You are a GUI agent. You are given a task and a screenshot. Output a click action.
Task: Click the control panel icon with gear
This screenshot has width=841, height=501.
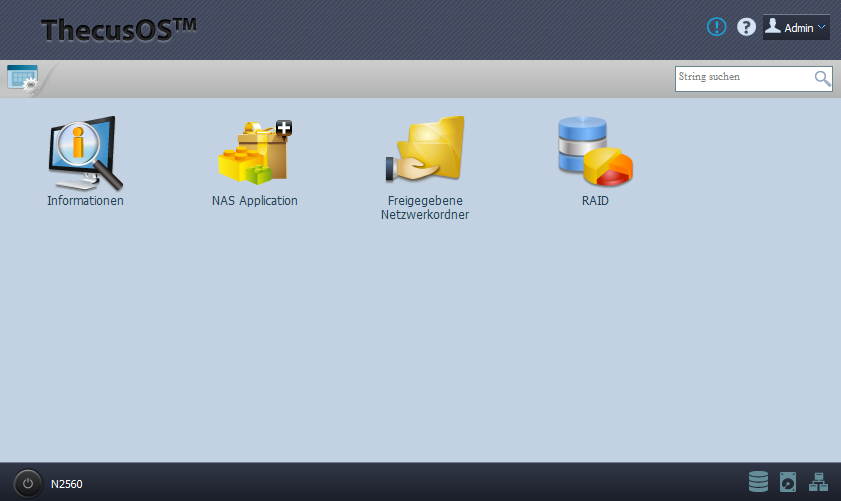click(x=23, y=79)
